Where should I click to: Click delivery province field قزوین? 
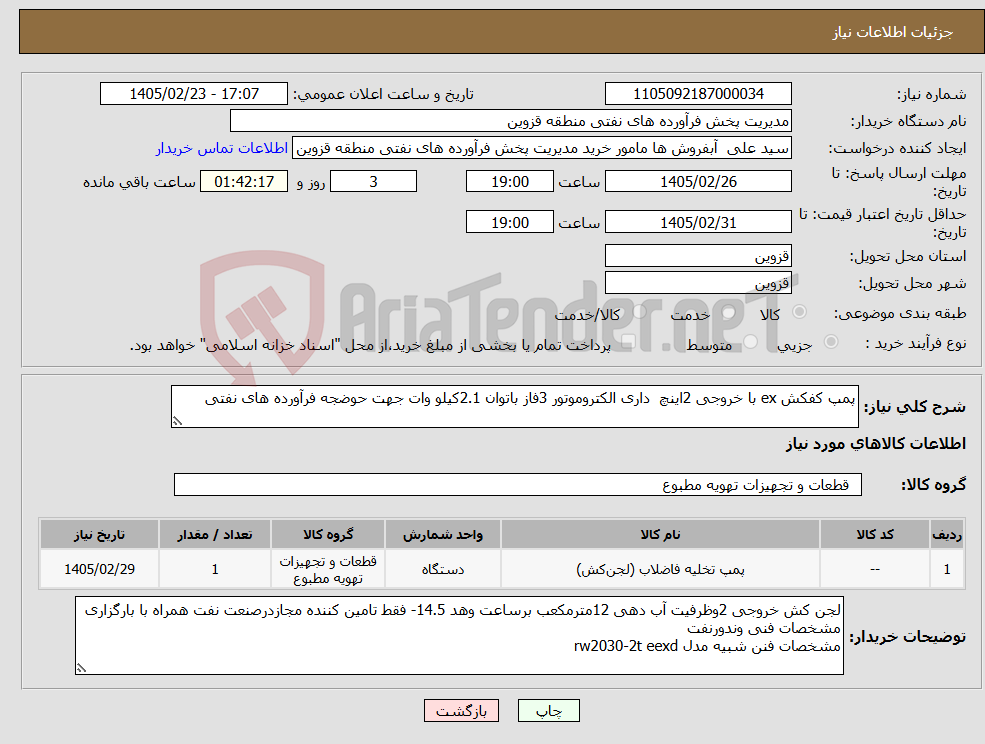(x=698, y=256)
